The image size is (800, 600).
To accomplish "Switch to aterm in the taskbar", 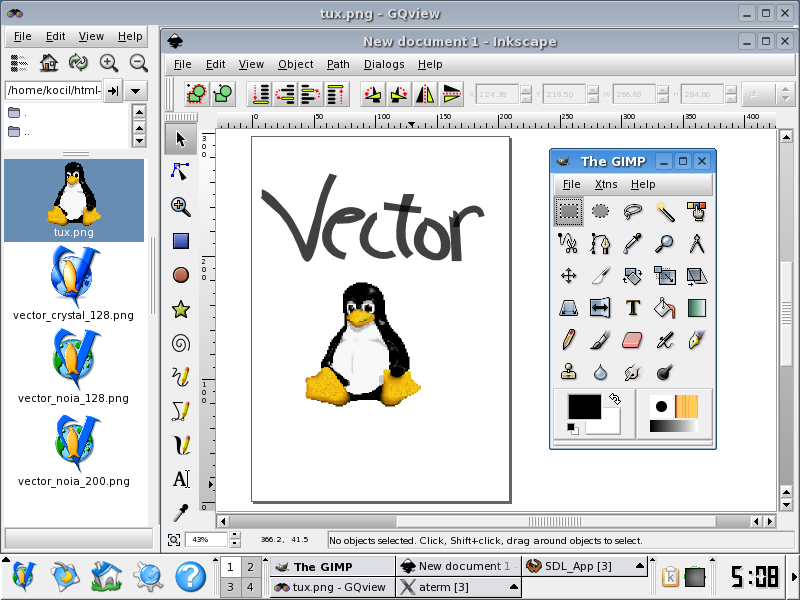I will coord(454,587).
